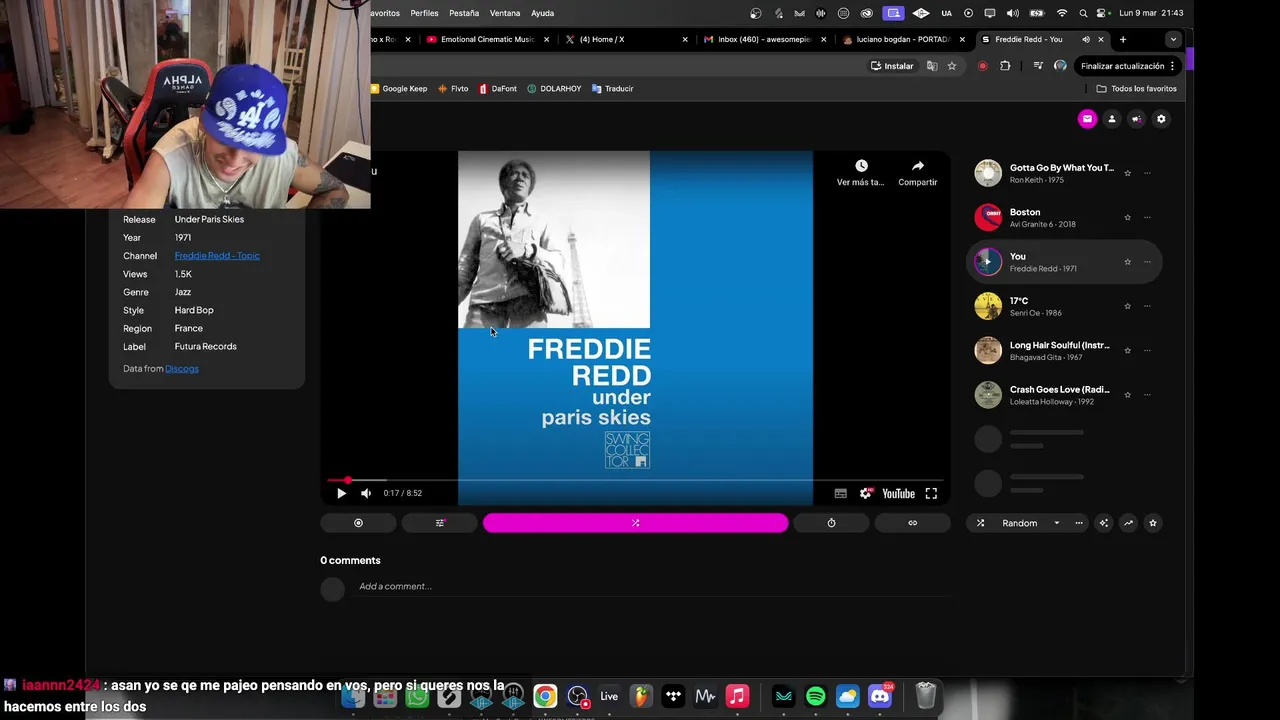Click the timer stopwatch button
The width and height of the screenshot is (1280, 720).
pyautogui.click(x=831, y=523)
